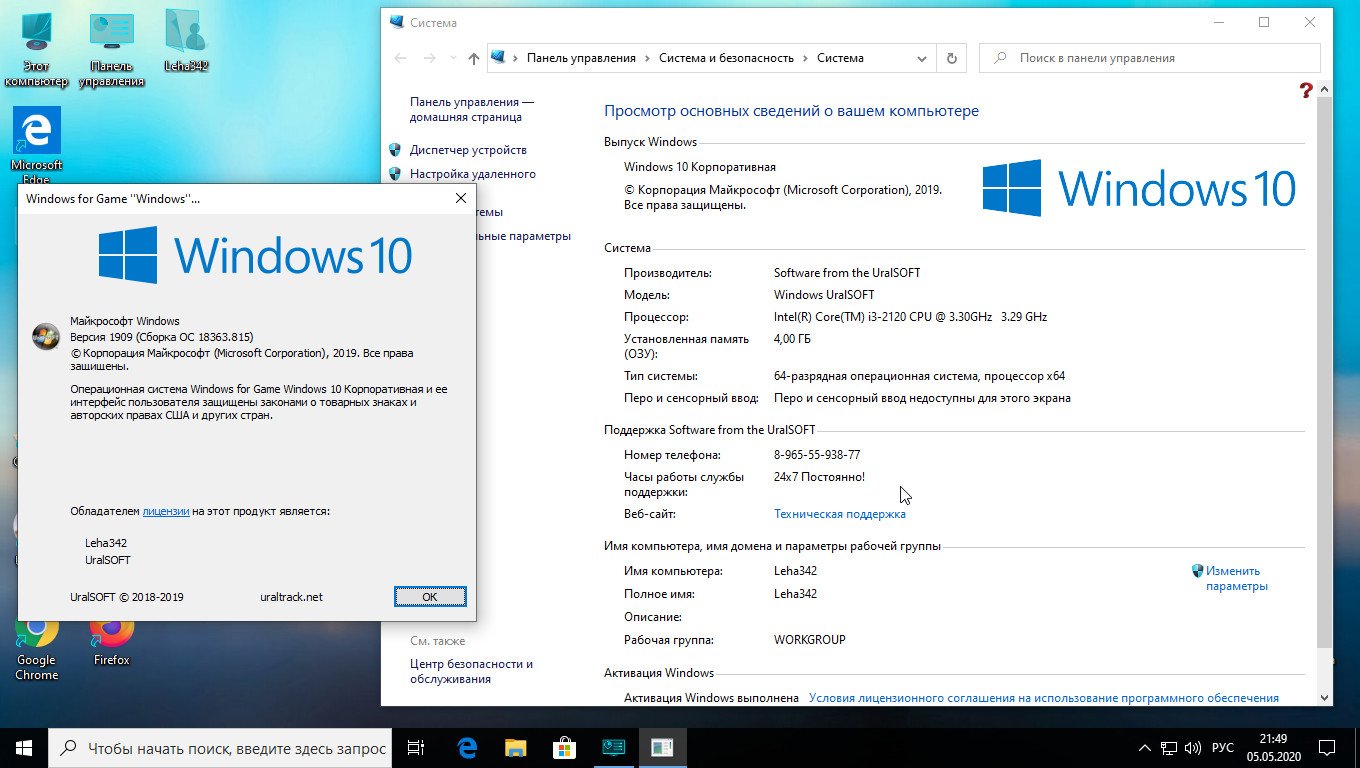Refresh the Система page
1360x768 pixels.
tap(952, 58)
